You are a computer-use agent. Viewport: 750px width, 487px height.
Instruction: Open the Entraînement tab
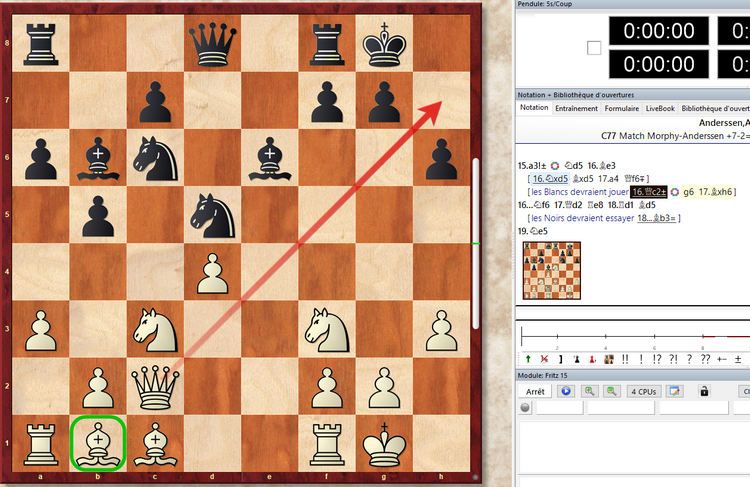(x=576, y=107)
